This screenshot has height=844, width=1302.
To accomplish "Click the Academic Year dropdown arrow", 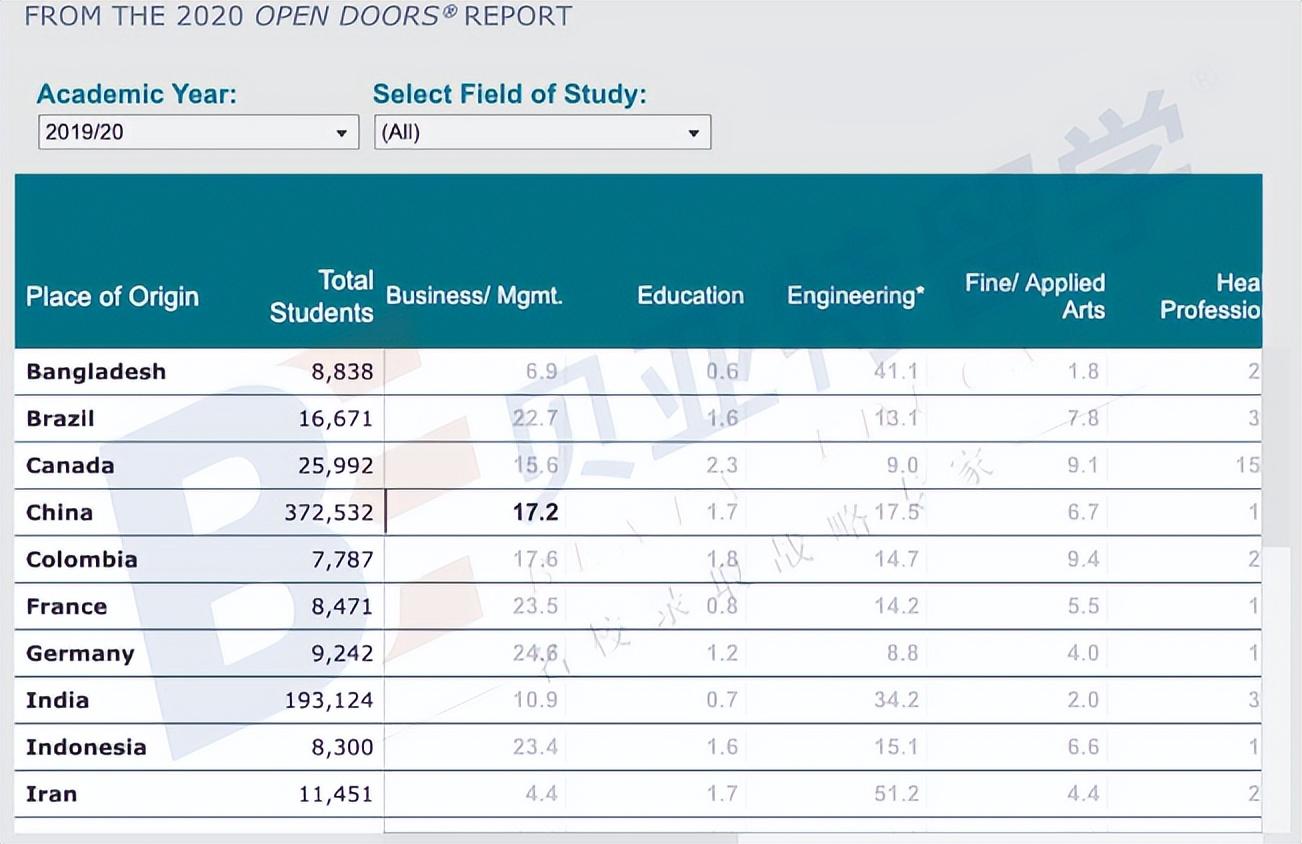I will pos(342,133).
